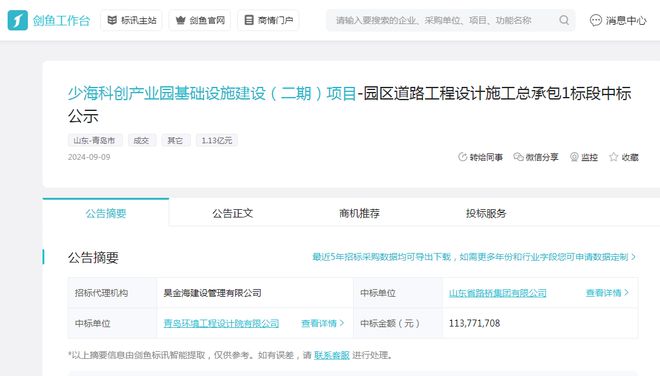Open 剑鱼官网 from the top bar

200,20
